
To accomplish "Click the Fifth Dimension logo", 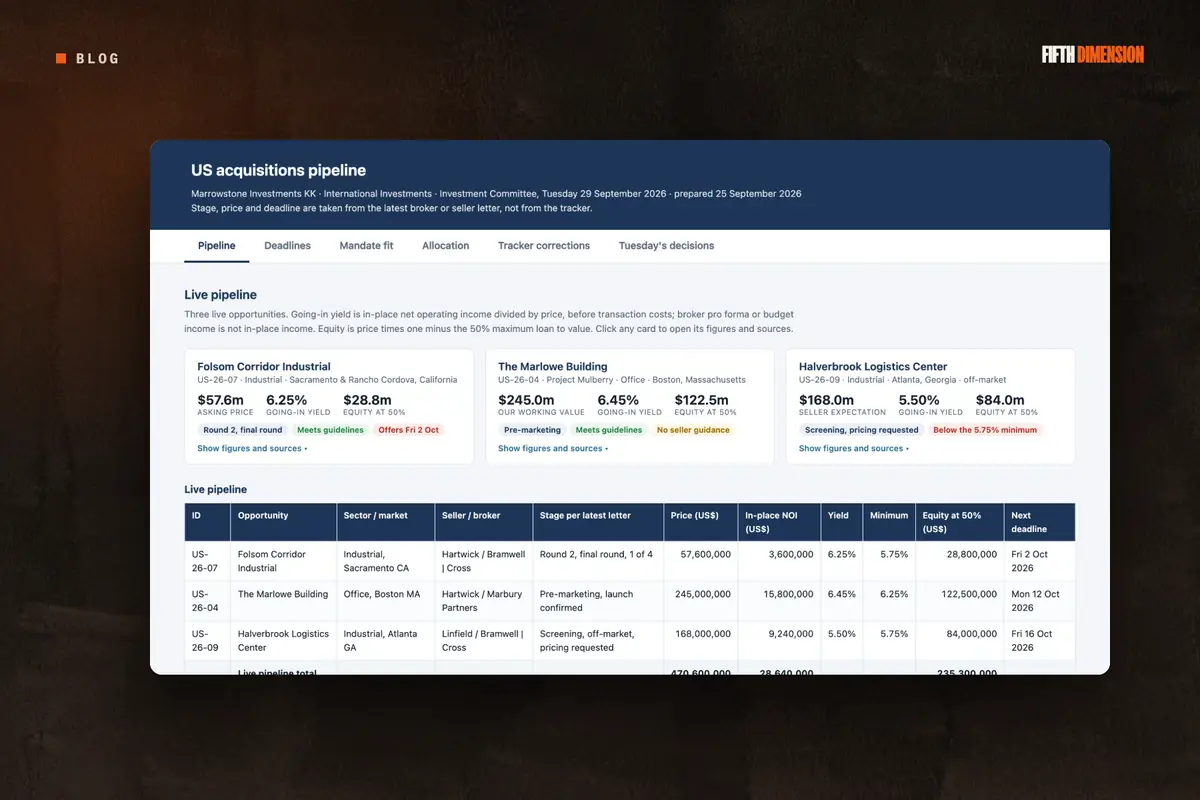I will pyautogui.click(x=1093, y=55).
